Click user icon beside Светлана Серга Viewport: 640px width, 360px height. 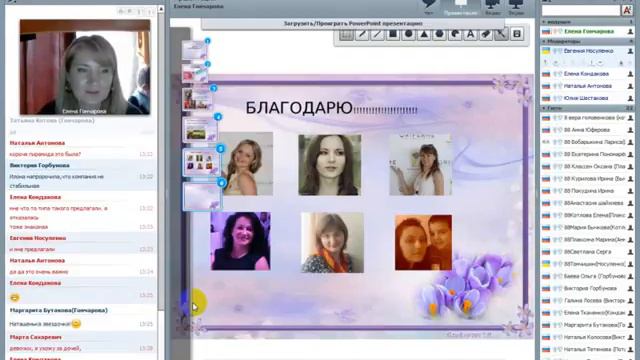[630, 252]
